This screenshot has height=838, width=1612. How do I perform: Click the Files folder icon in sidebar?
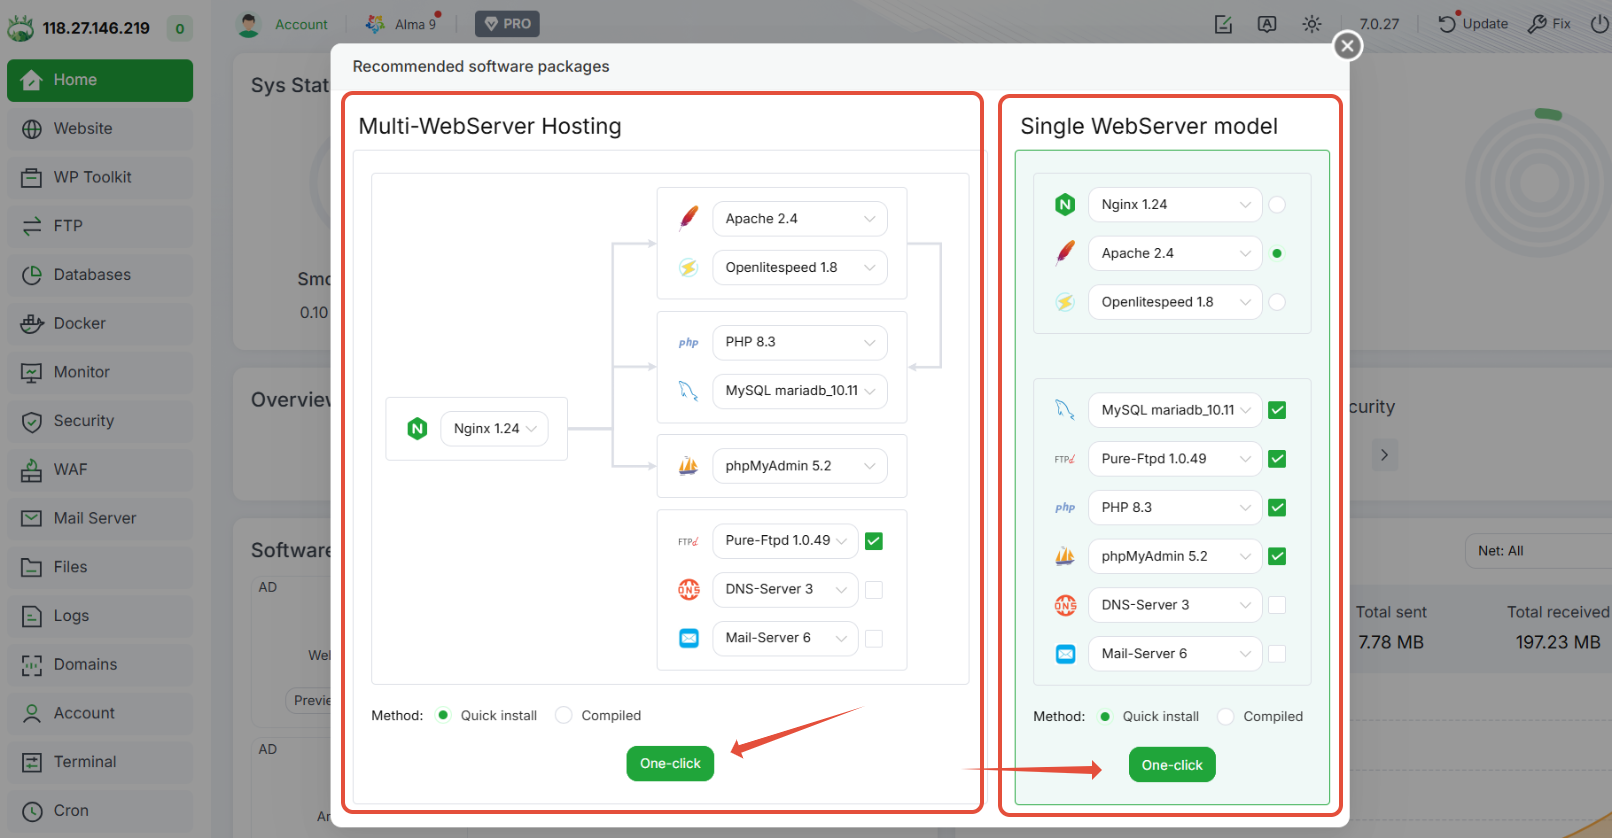tap(32, 567)
